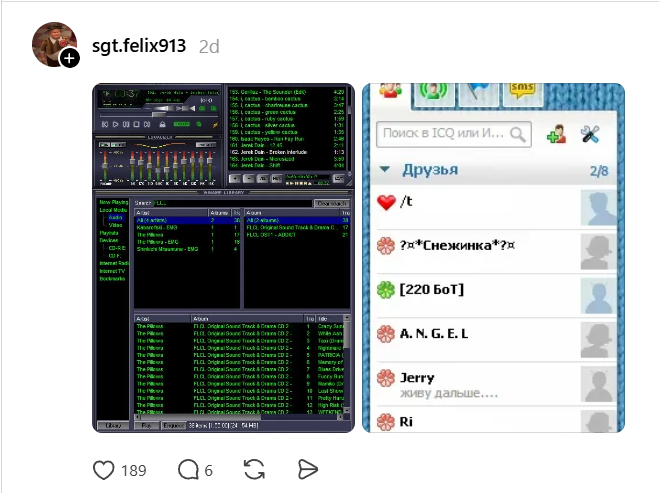Open Winamp equalizer Presets button

click(x=206, y=145)
